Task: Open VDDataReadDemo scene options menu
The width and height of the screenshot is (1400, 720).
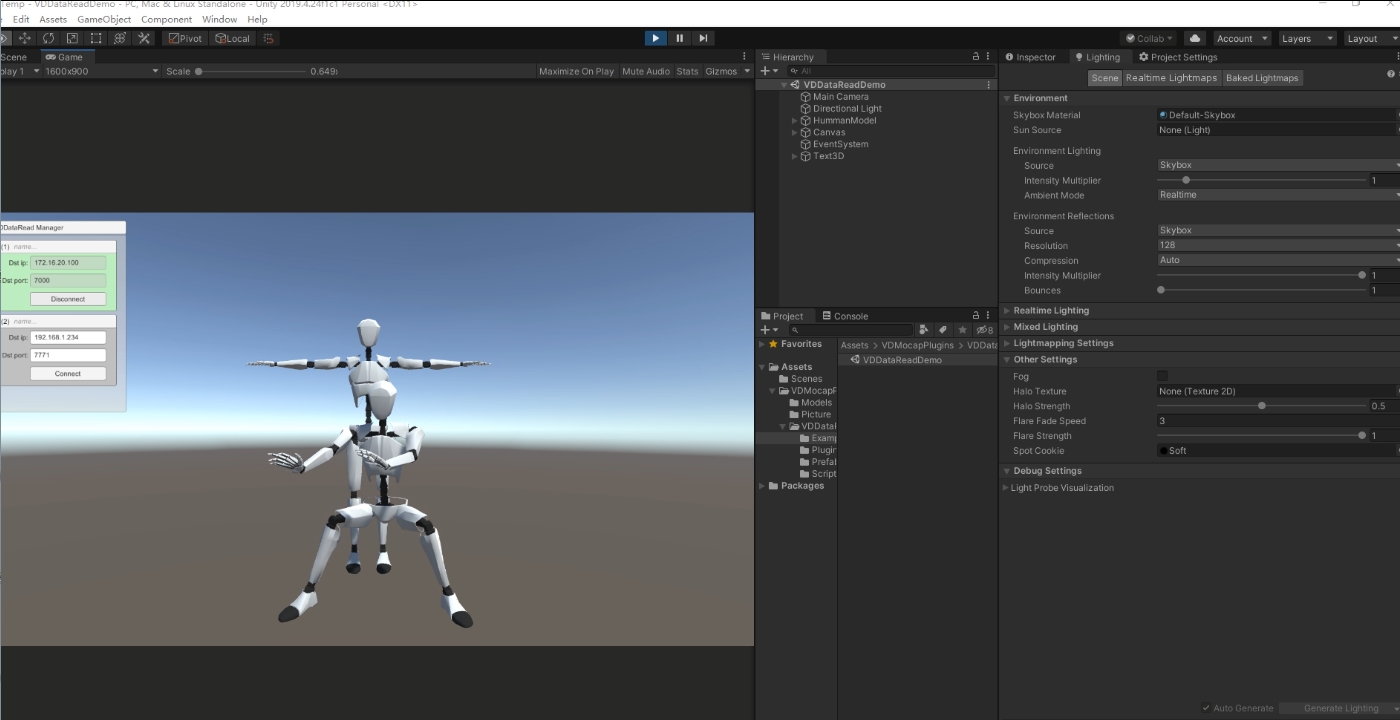Action: point(991,85)
